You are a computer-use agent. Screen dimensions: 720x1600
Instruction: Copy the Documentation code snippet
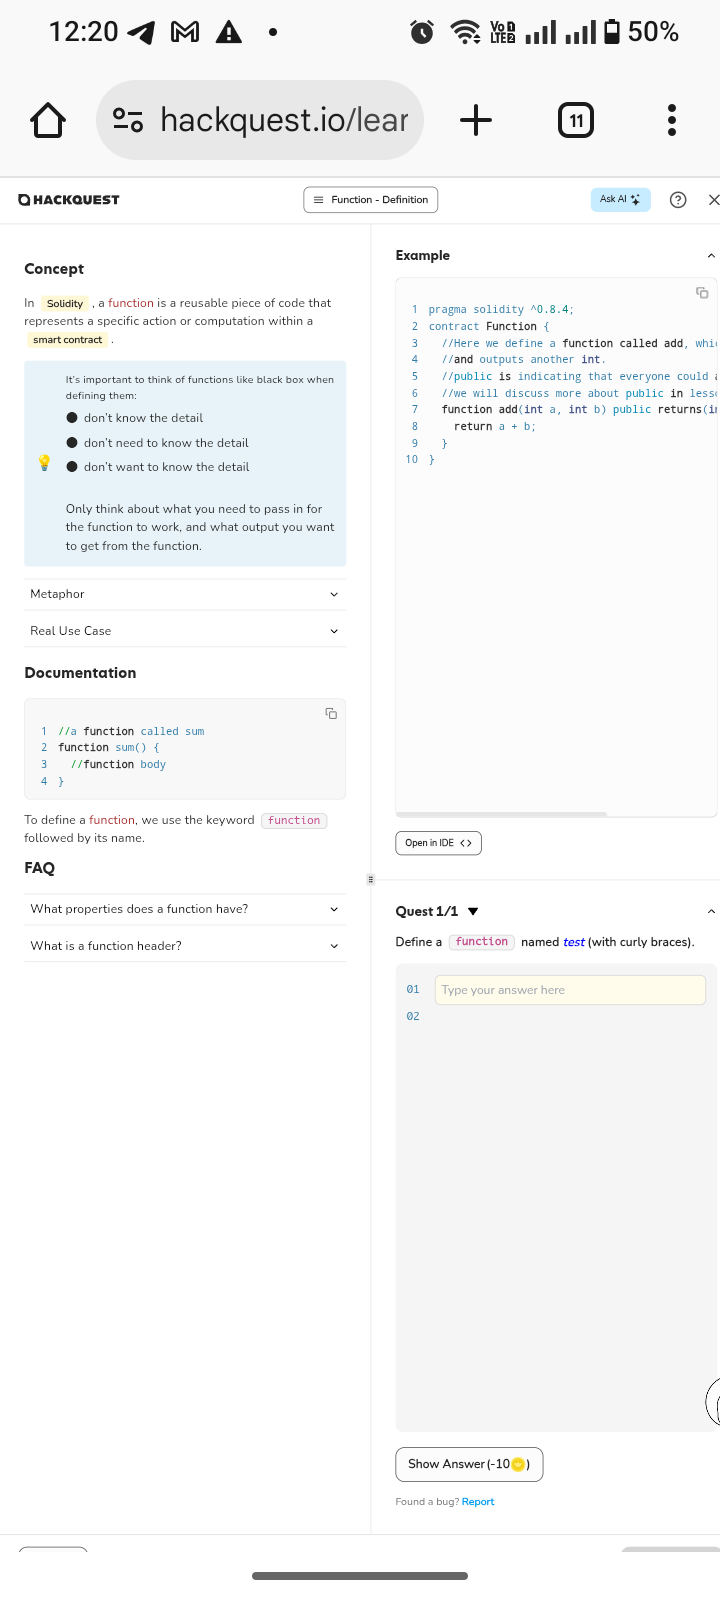coord(331,713)
